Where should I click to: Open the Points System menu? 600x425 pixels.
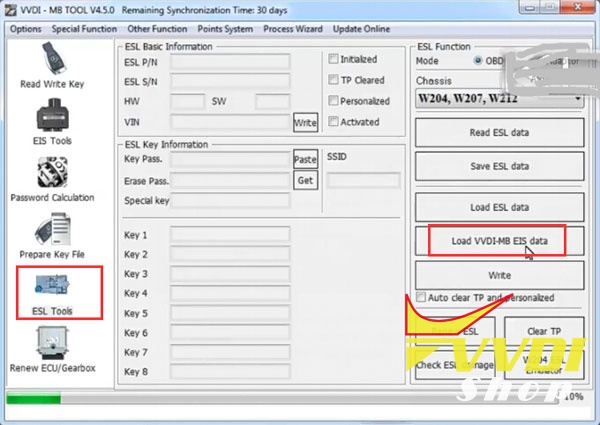pyautogui.click(x=225, y=29)
